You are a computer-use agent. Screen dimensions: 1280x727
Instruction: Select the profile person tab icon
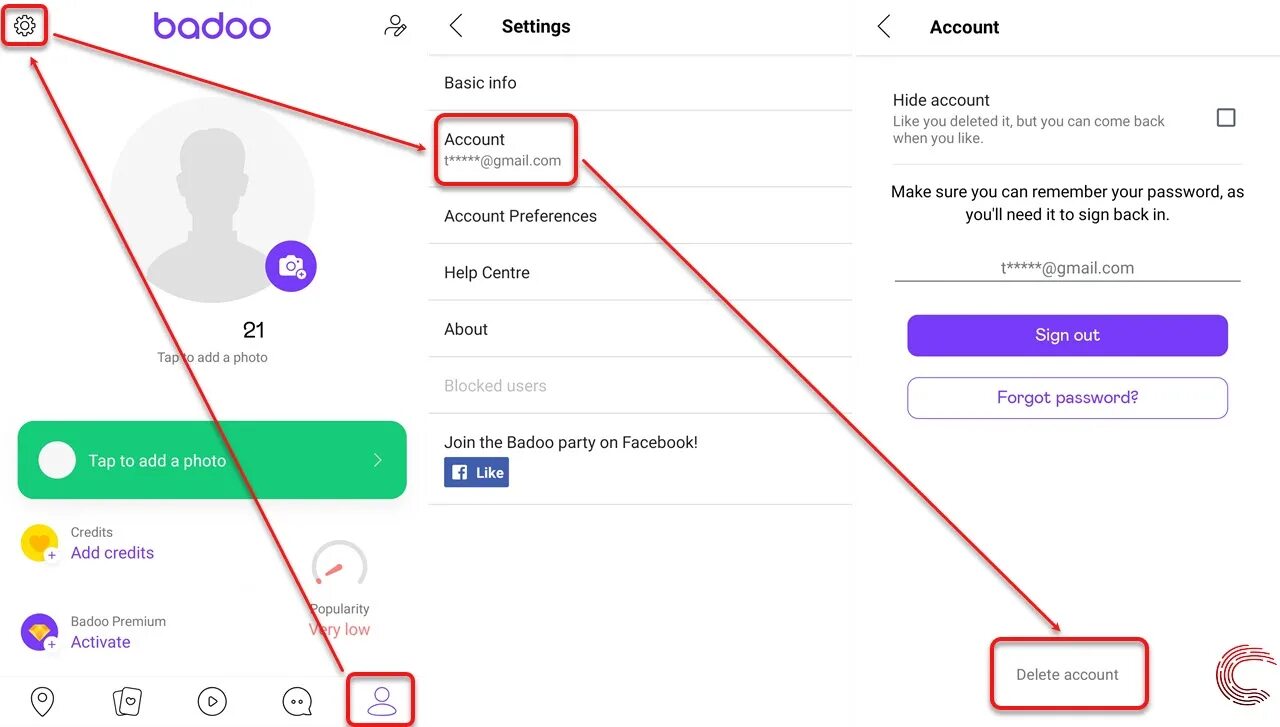click(382, 701)
